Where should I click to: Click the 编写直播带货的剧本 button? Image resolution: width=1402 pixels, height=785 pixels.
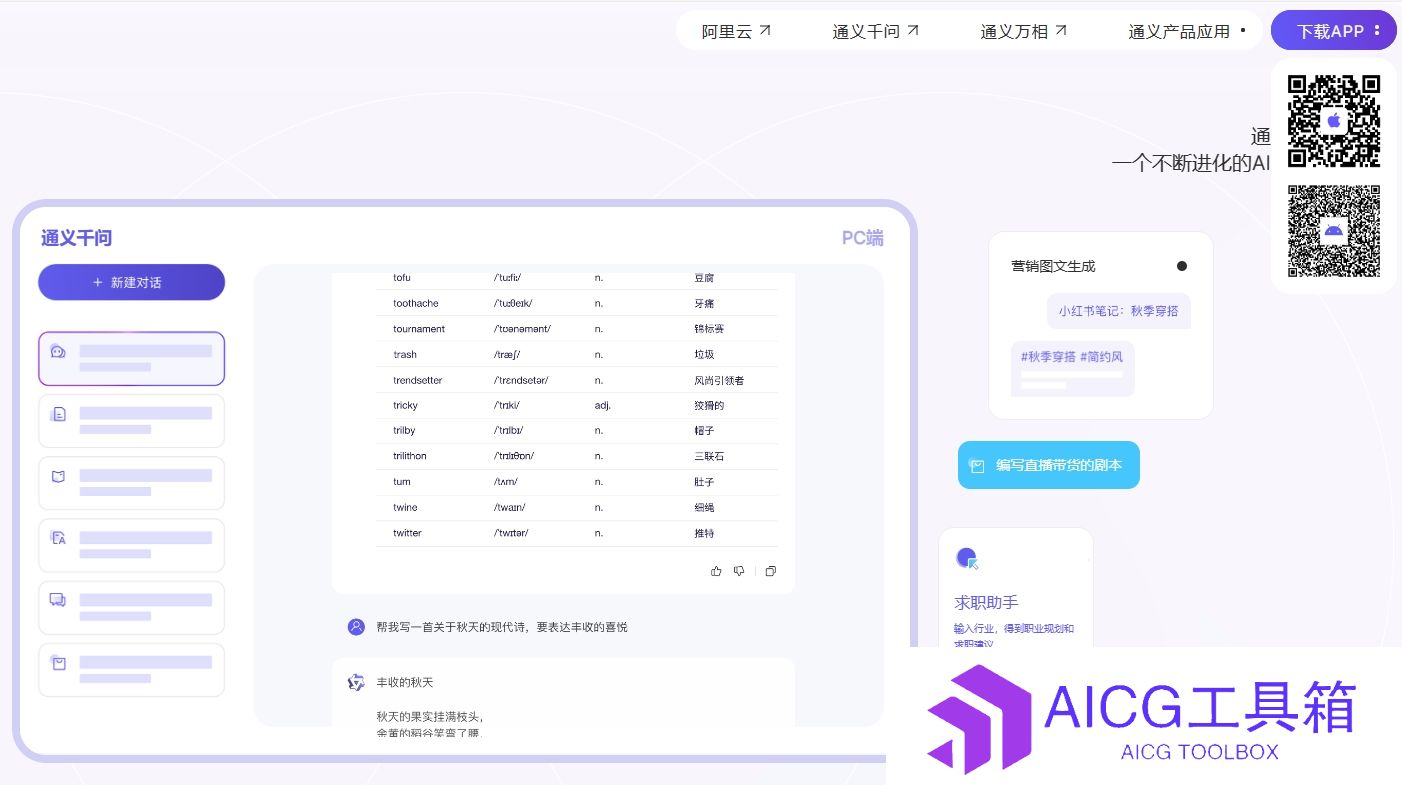(1049, 465)
